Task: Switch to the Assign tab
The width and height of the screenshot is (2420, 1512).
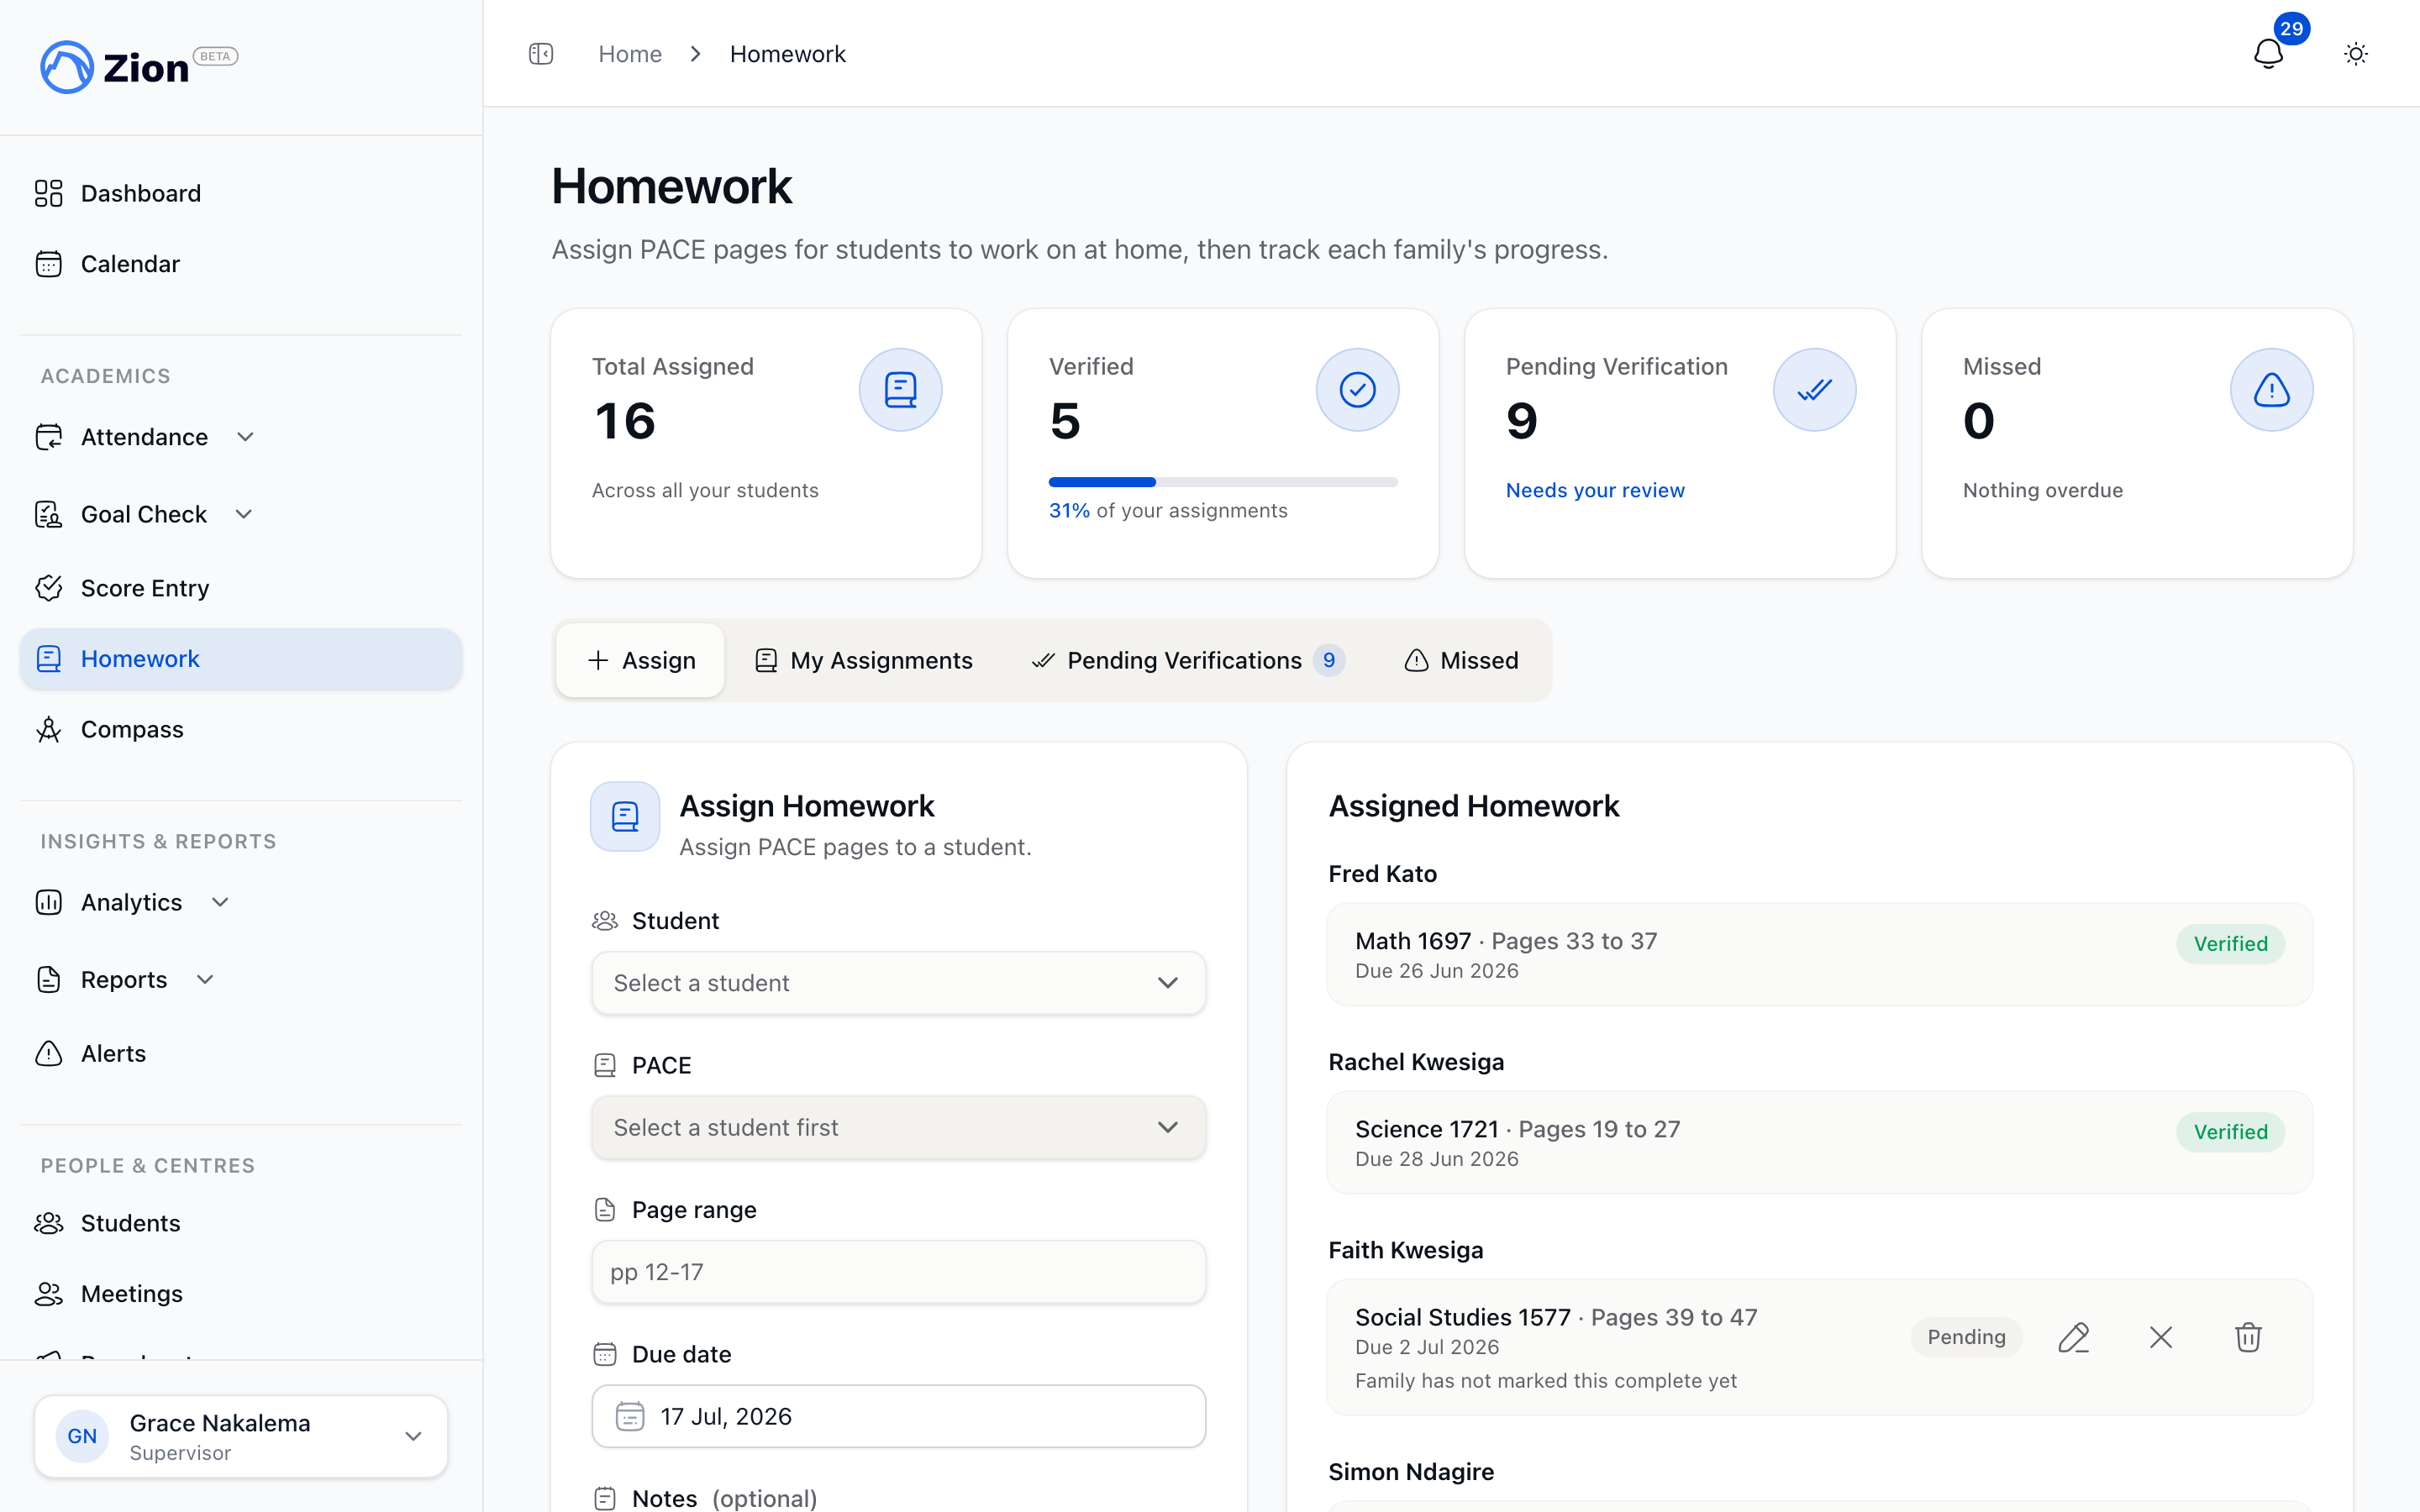Action: coord(641,660)
